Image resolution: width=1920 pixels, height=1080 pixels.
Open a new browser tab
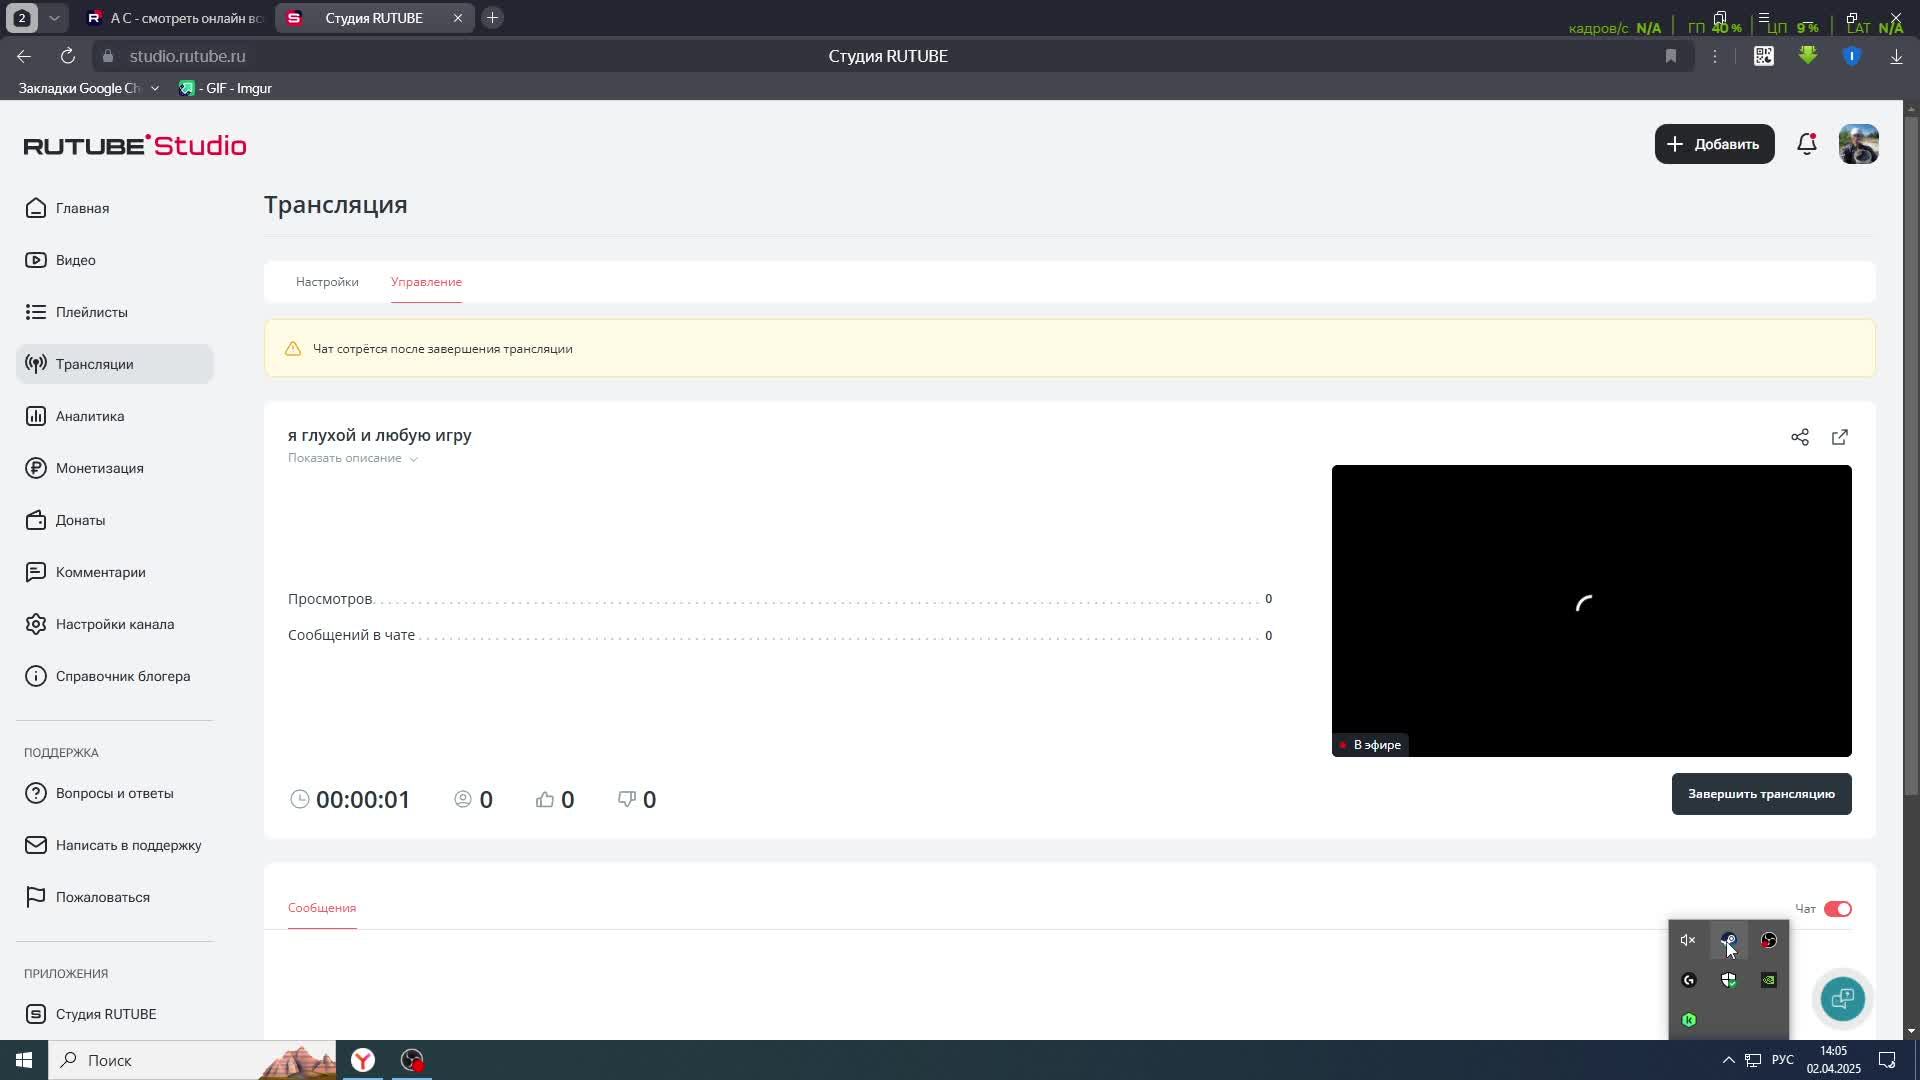(492, 18)
